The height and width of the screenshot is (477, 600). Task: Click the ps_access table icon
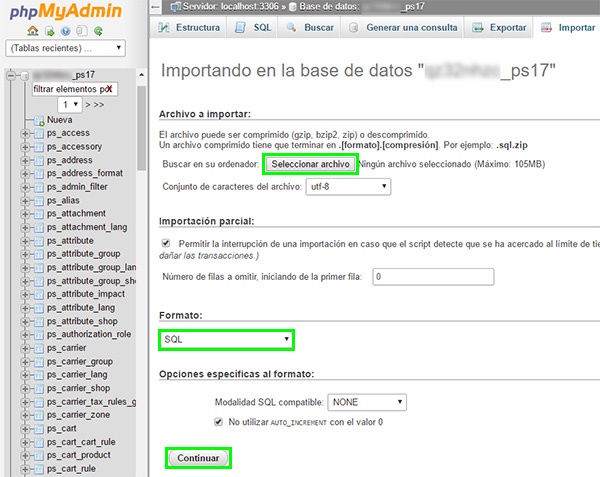[x=39, y=134]
